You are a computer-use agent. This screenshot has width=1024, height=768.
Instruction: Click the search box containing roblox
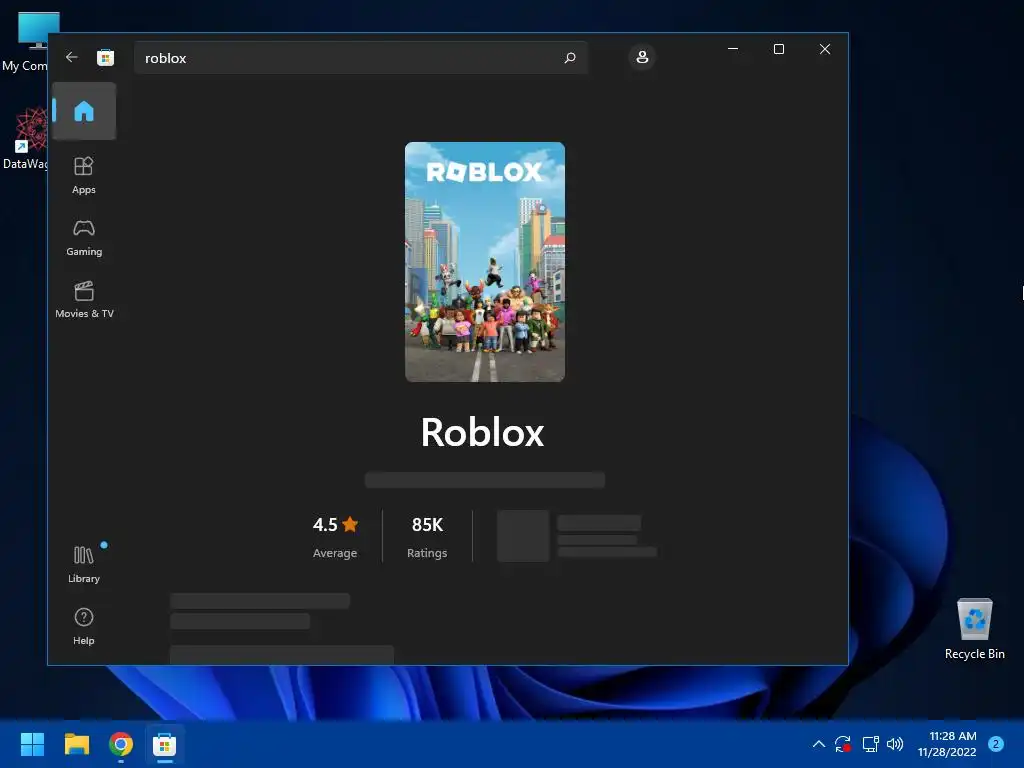[x=360, y=57]
